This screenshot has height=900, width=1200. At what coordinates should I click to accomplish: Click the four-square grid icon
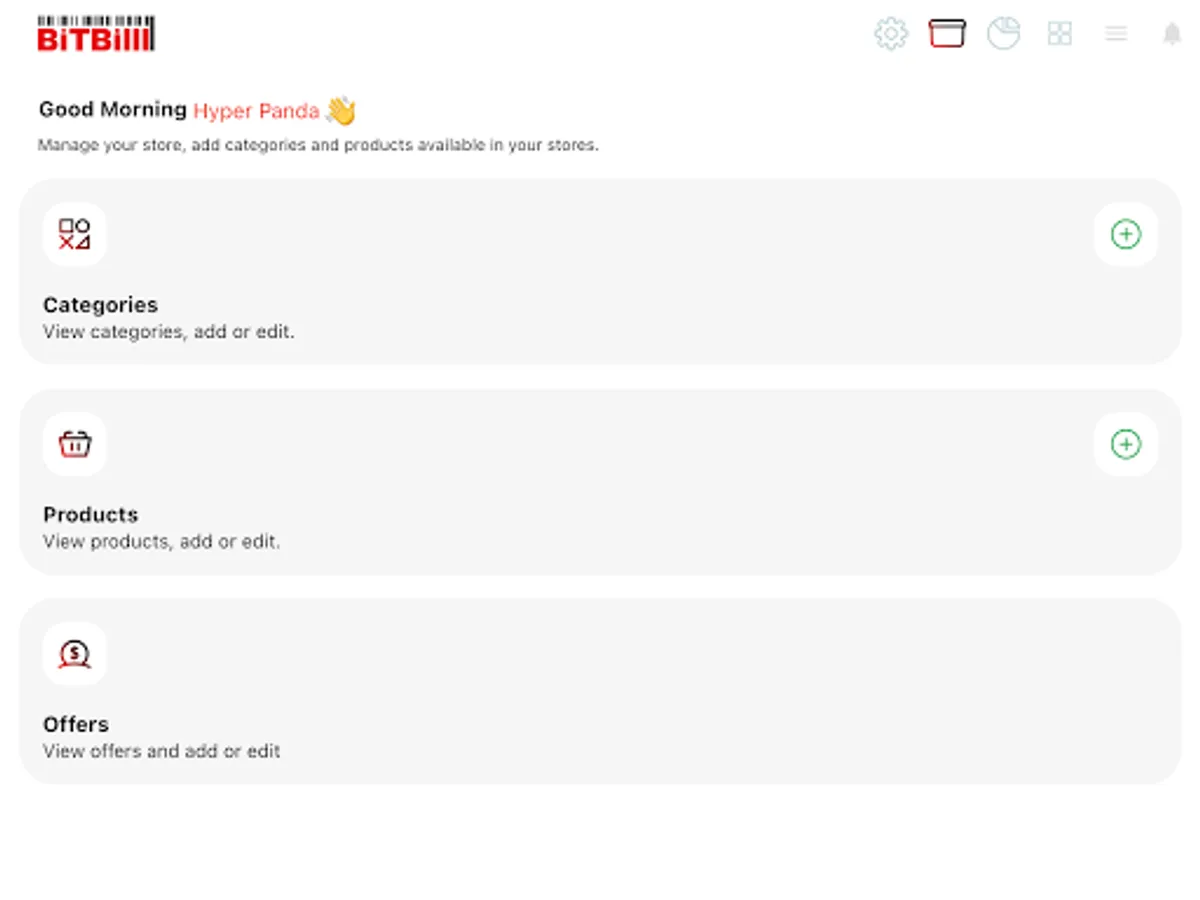(1059, 33)
